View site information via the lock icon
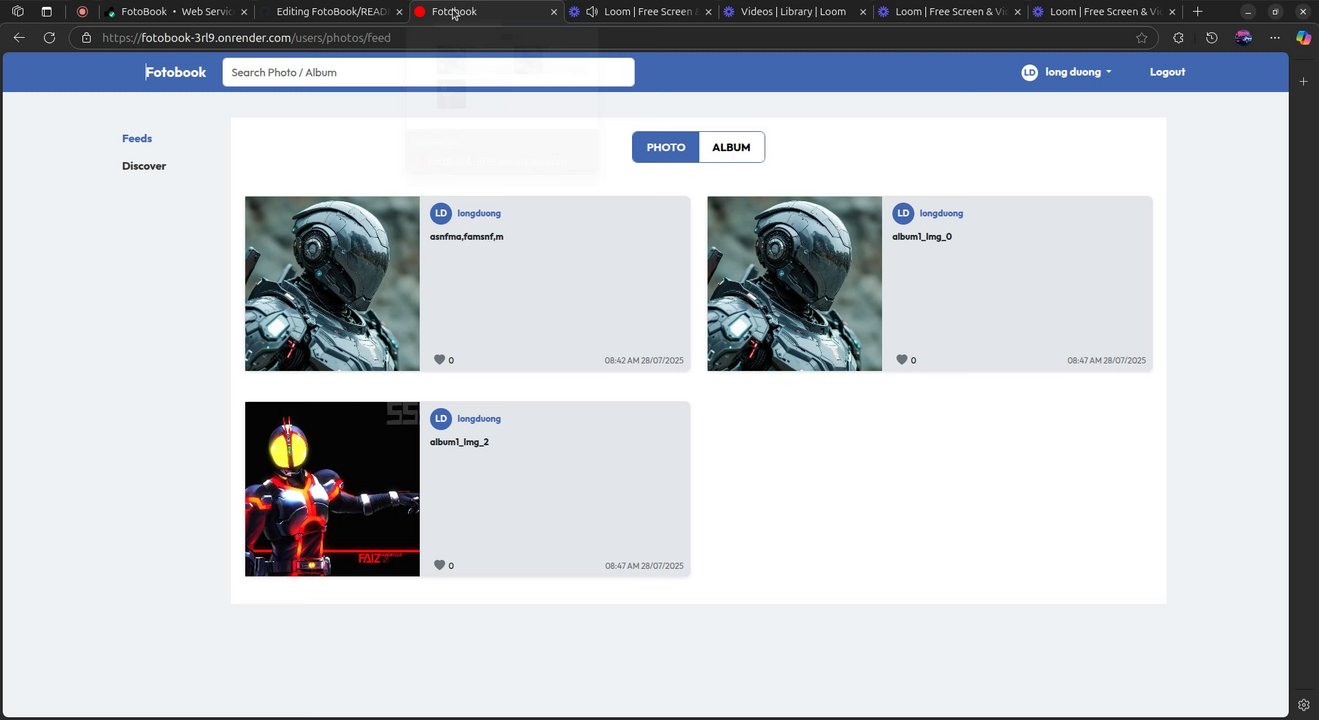Screen dimensions: 1319x720 click(87, 38)
